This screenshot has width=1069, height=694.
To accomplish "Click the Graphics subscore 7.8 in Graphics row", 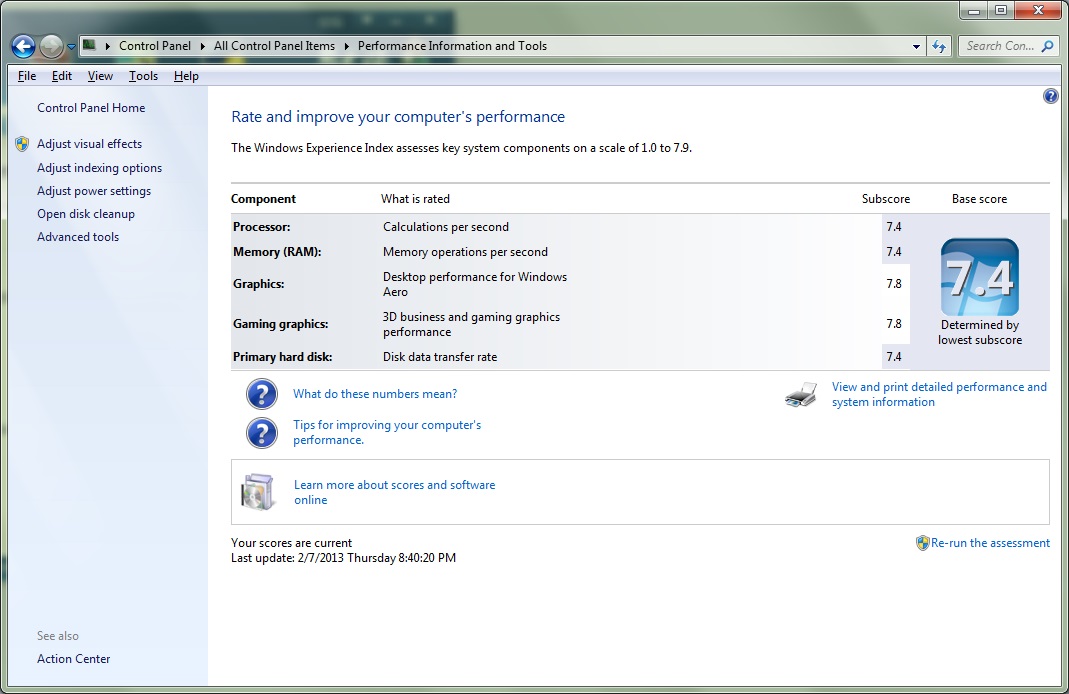I will (x=894, y=284).
